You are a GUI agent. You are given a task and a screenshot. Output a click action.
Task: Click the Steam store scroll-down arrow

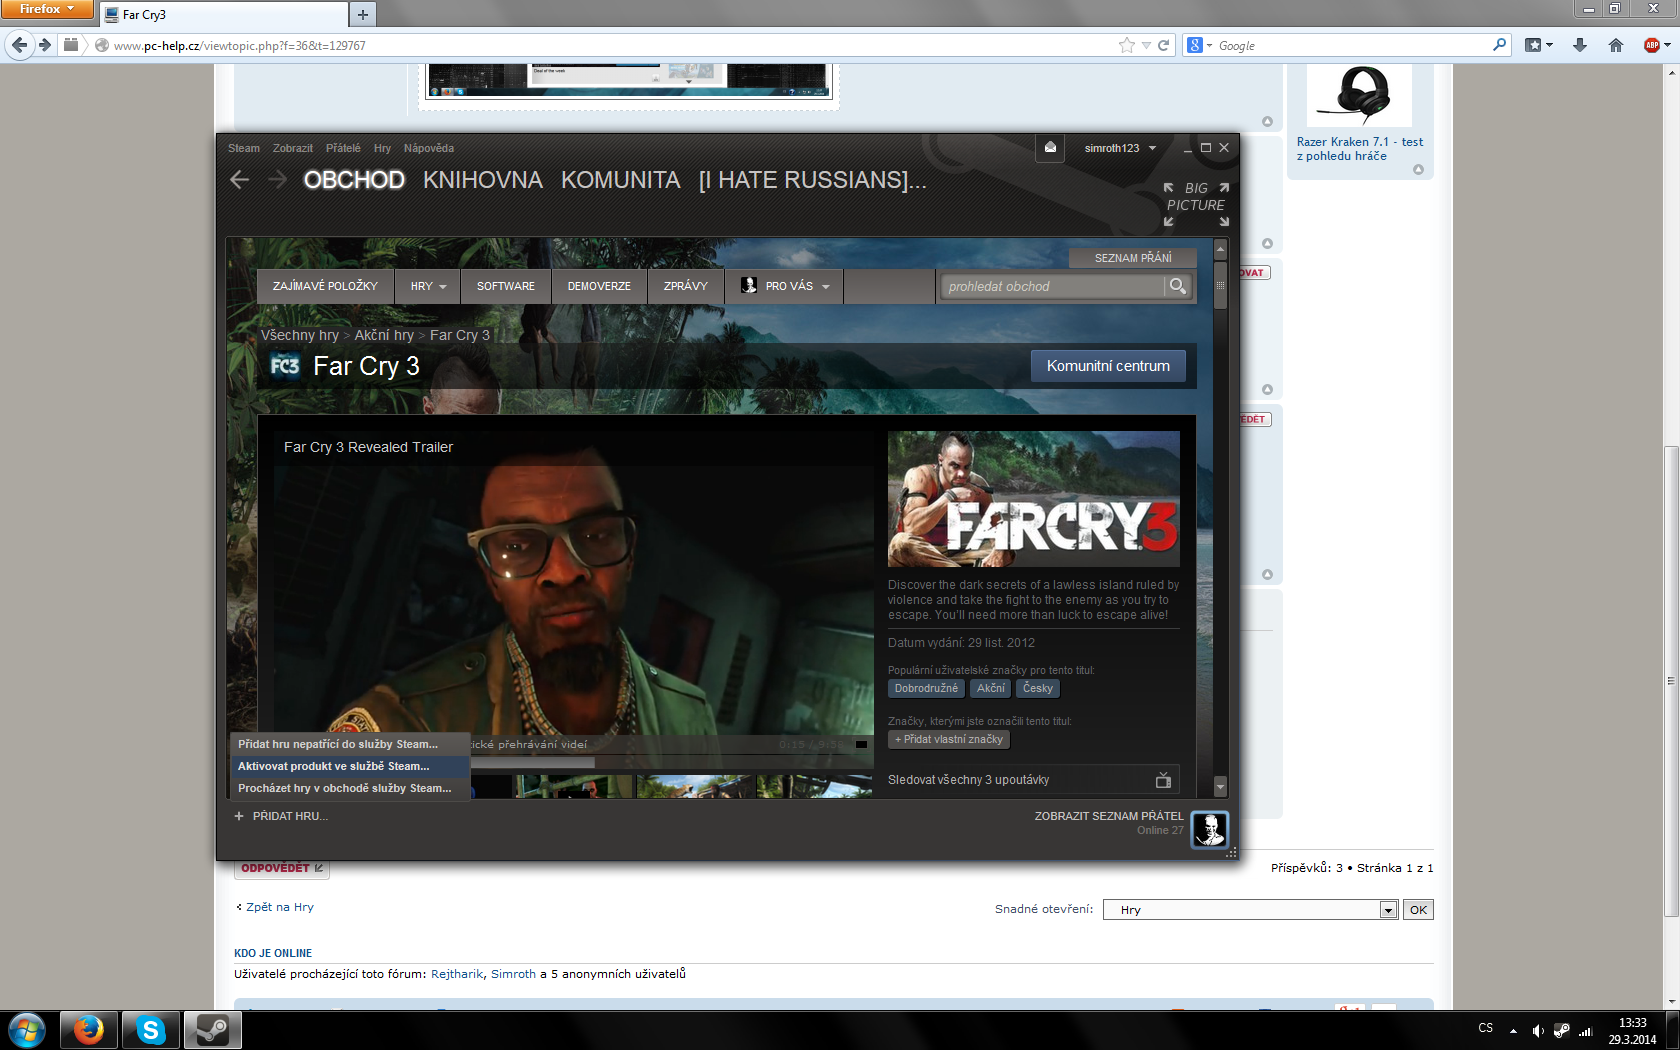(x=1220, y=787)
